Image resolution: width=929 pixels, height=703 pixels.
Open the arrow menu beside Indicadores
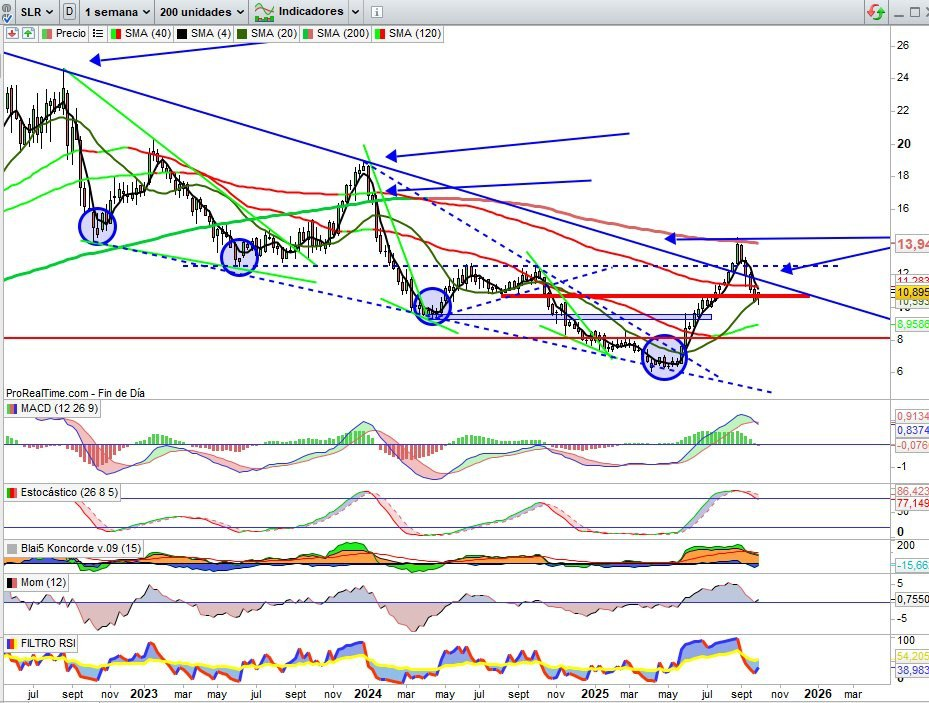[x=353, y=12]
